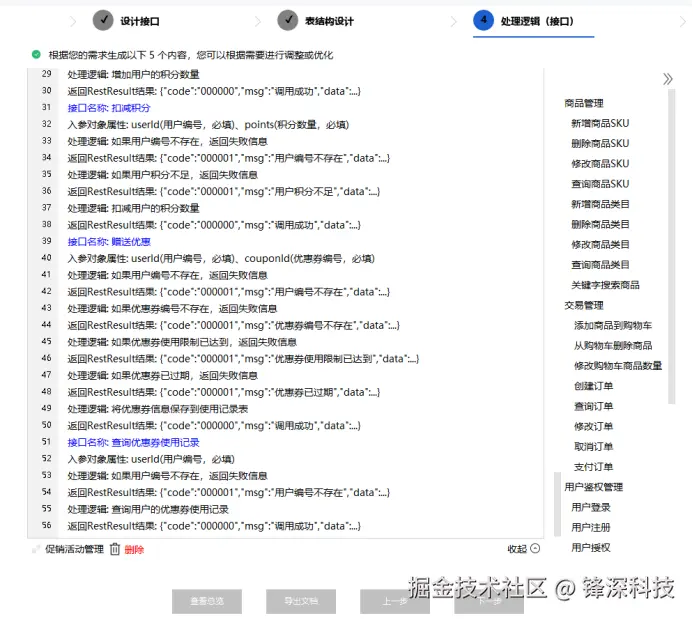Open 支付订单 in the tree
The height and width of the screenshot is (619, 693).
(593, 467)
